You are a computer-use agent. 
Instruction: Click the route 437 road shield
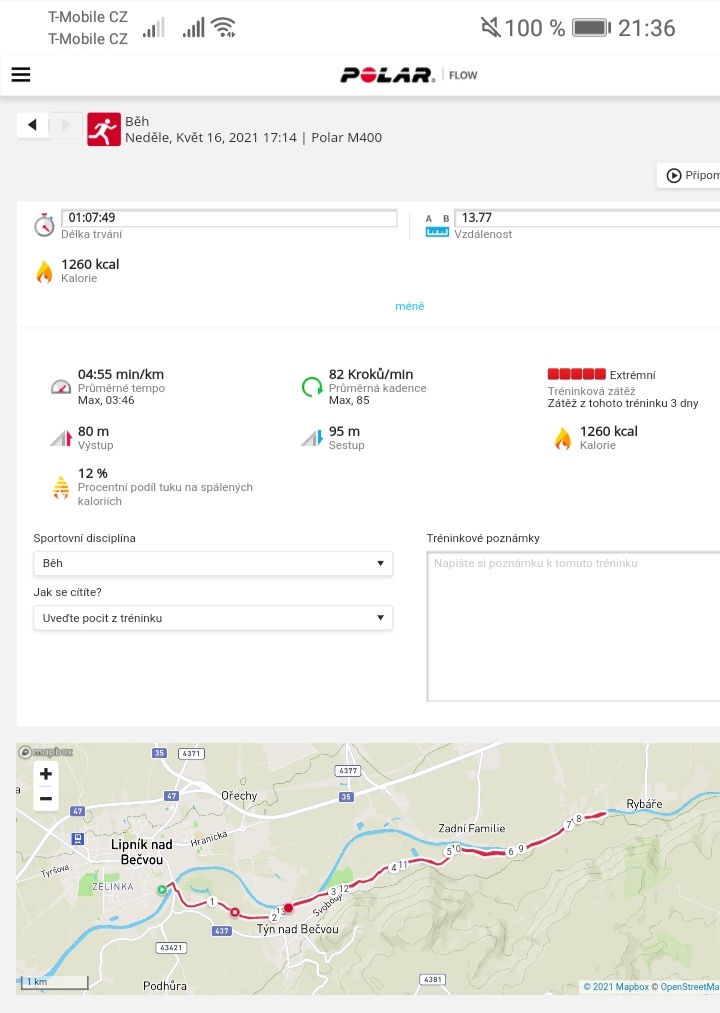click(x=222, y=931)
